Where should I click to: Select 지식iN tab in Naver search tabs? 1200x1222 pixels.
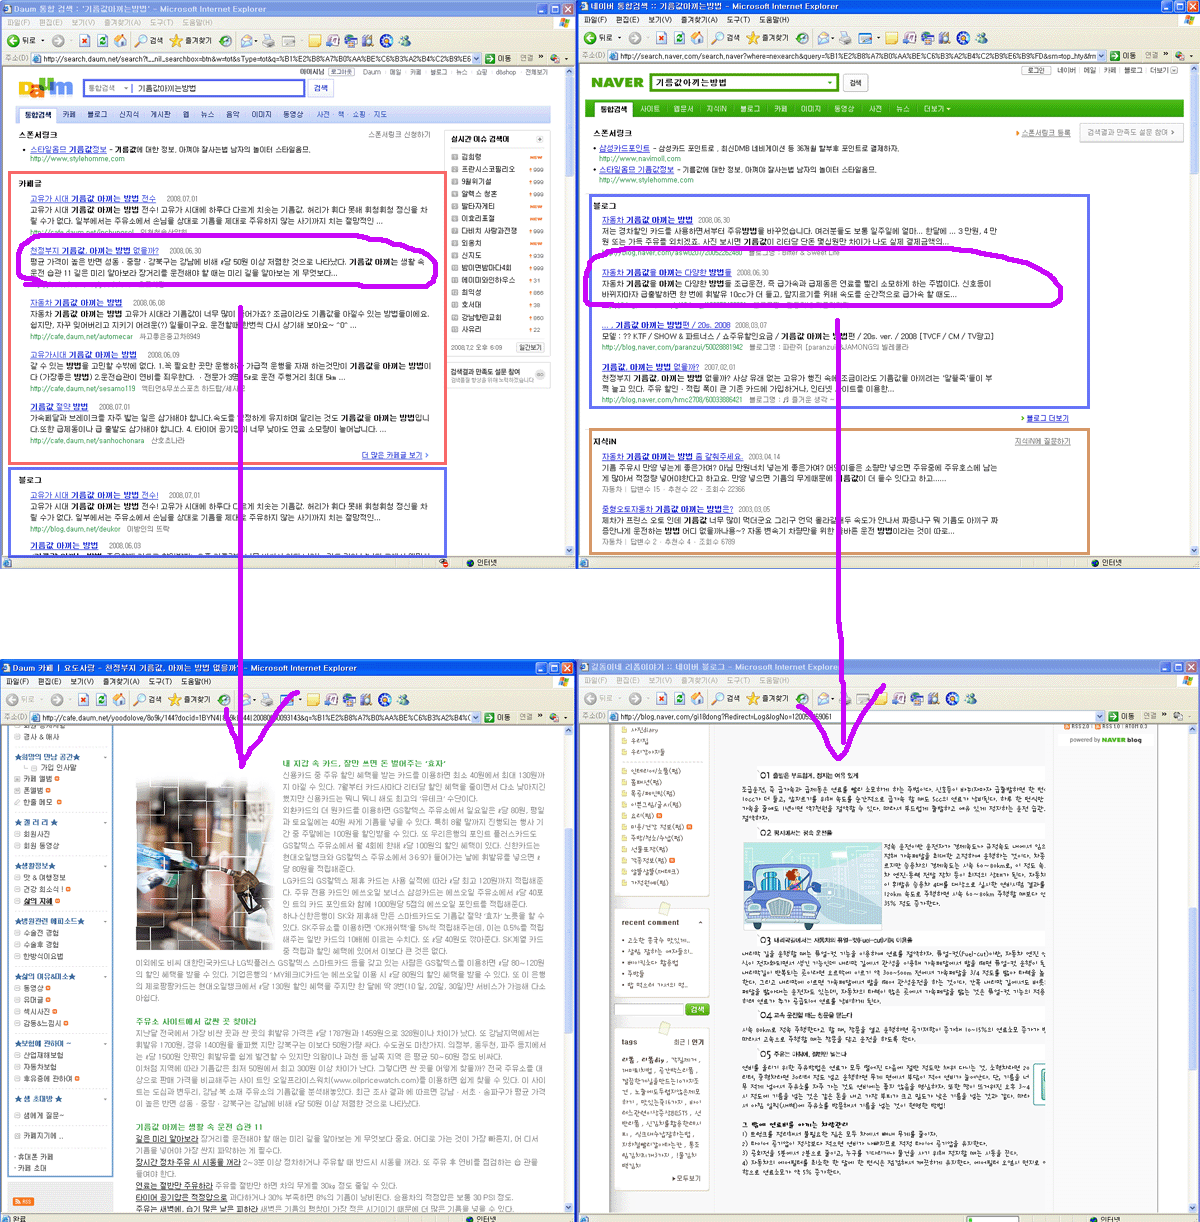tap(717, 108)
